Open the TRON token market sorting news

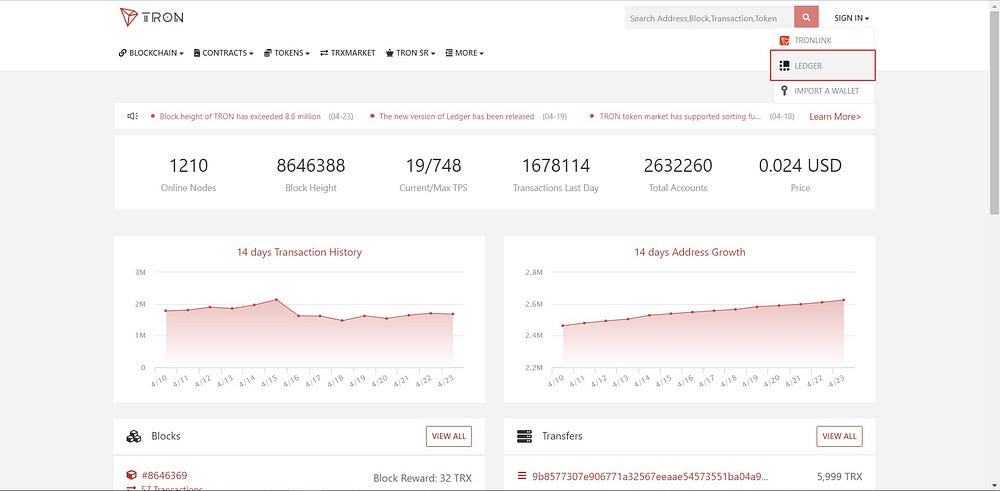point(680,117)
